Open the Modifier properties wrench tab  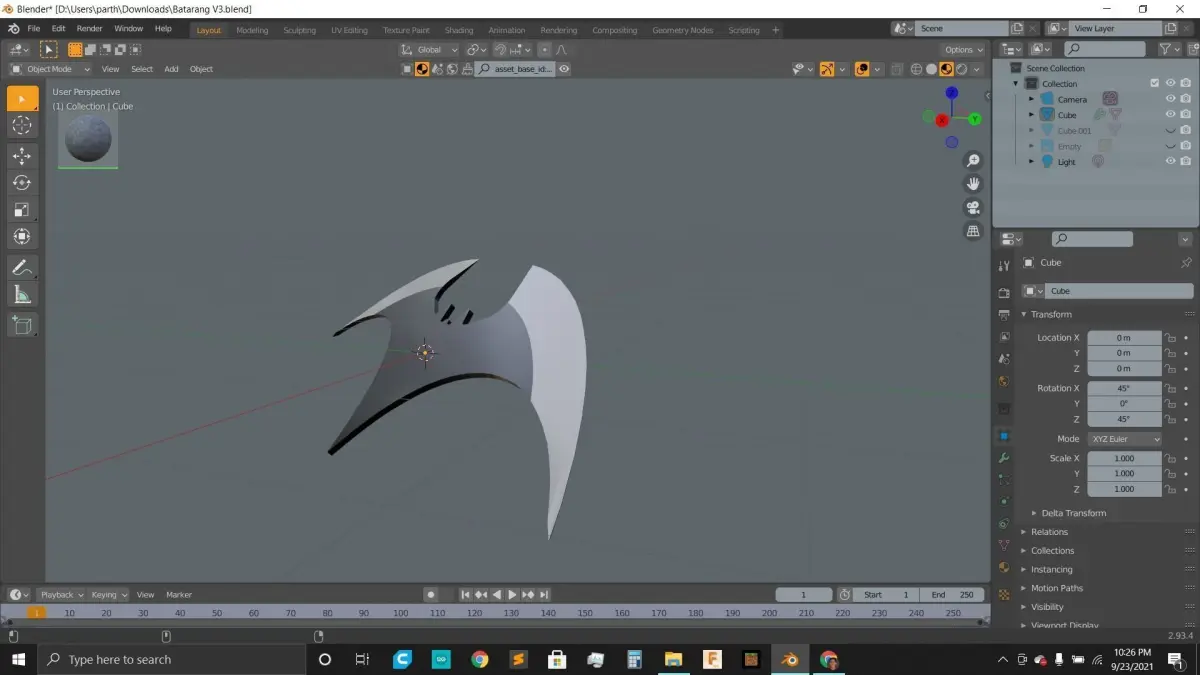(1004, 458)
